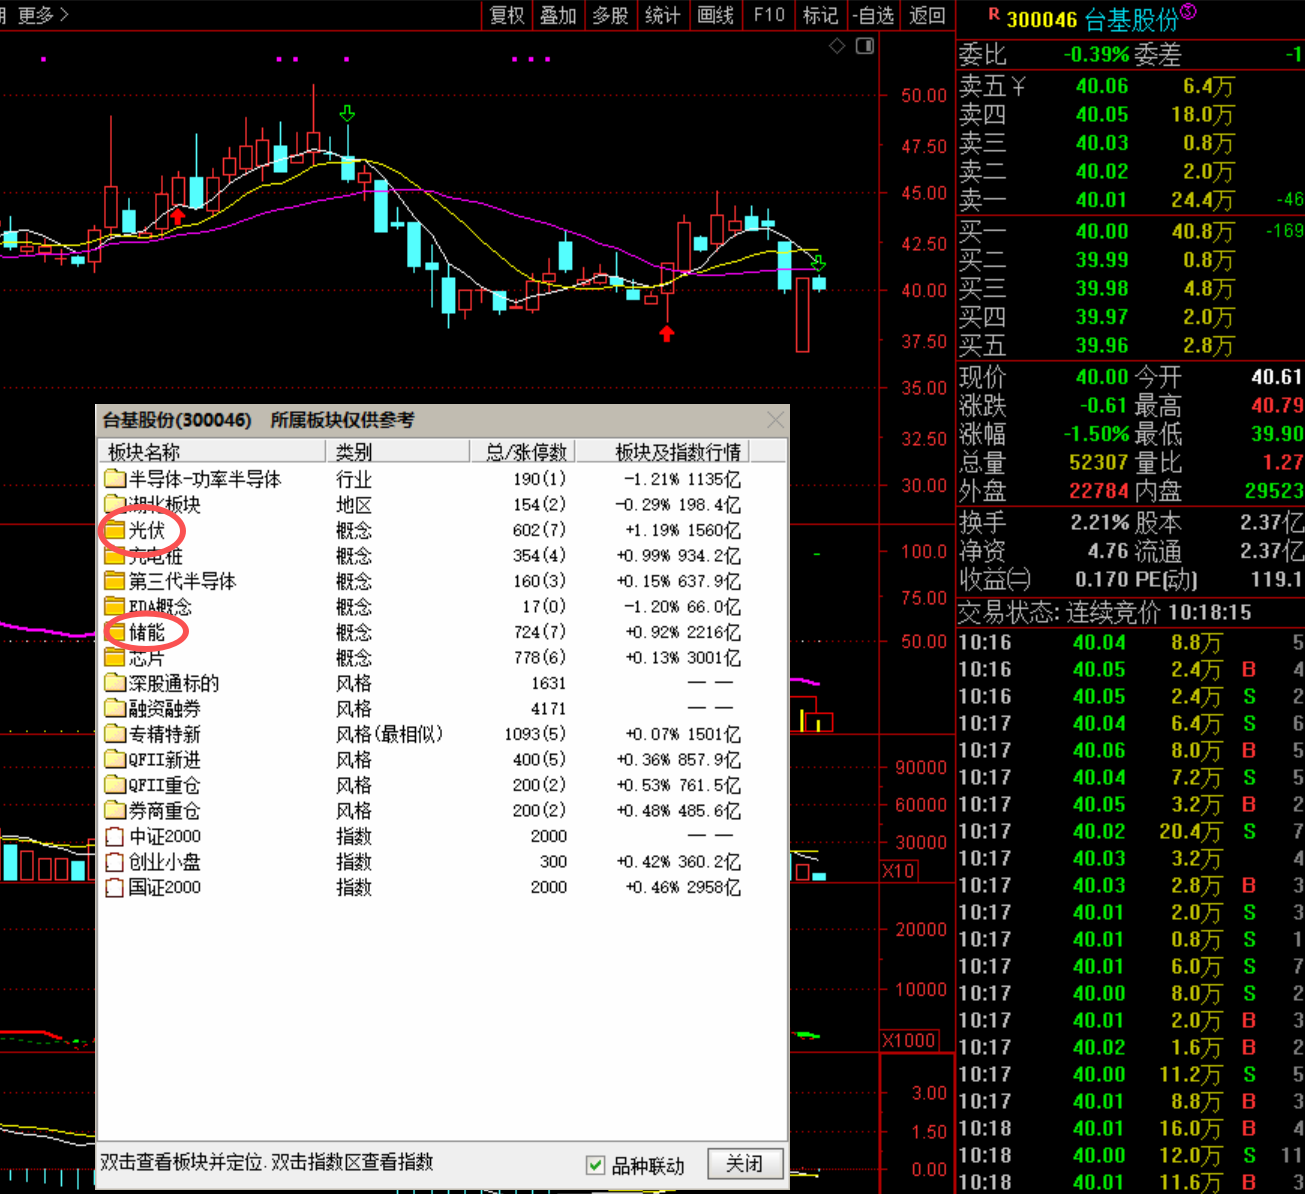
Task: Click the 外盘 22784 value
Action: [1099, 492]
